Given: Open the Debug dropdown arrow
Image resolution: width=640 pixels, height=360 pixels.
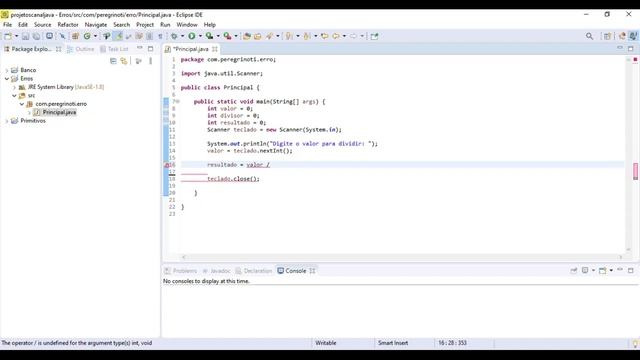Looking at the screenshot, I should pyautogui.click(x=182, y=36).
